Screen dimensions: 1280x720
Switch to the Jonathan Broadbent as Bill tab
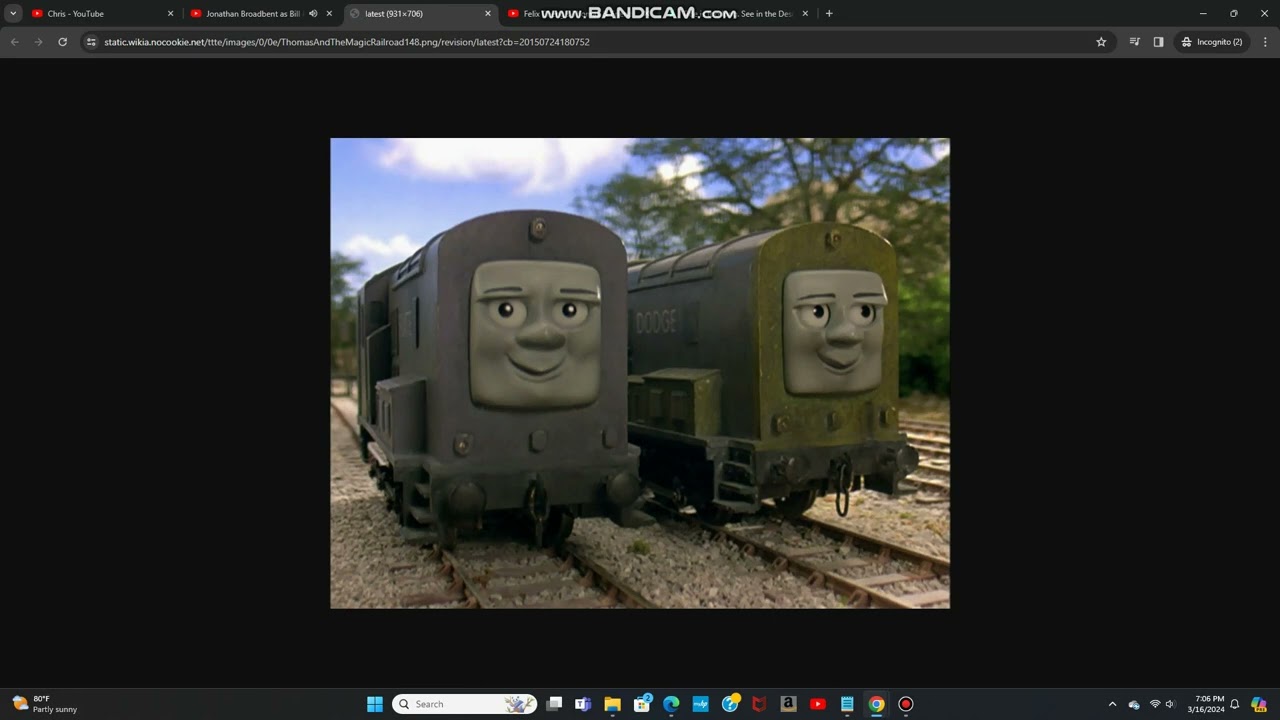tap(262, 14)
